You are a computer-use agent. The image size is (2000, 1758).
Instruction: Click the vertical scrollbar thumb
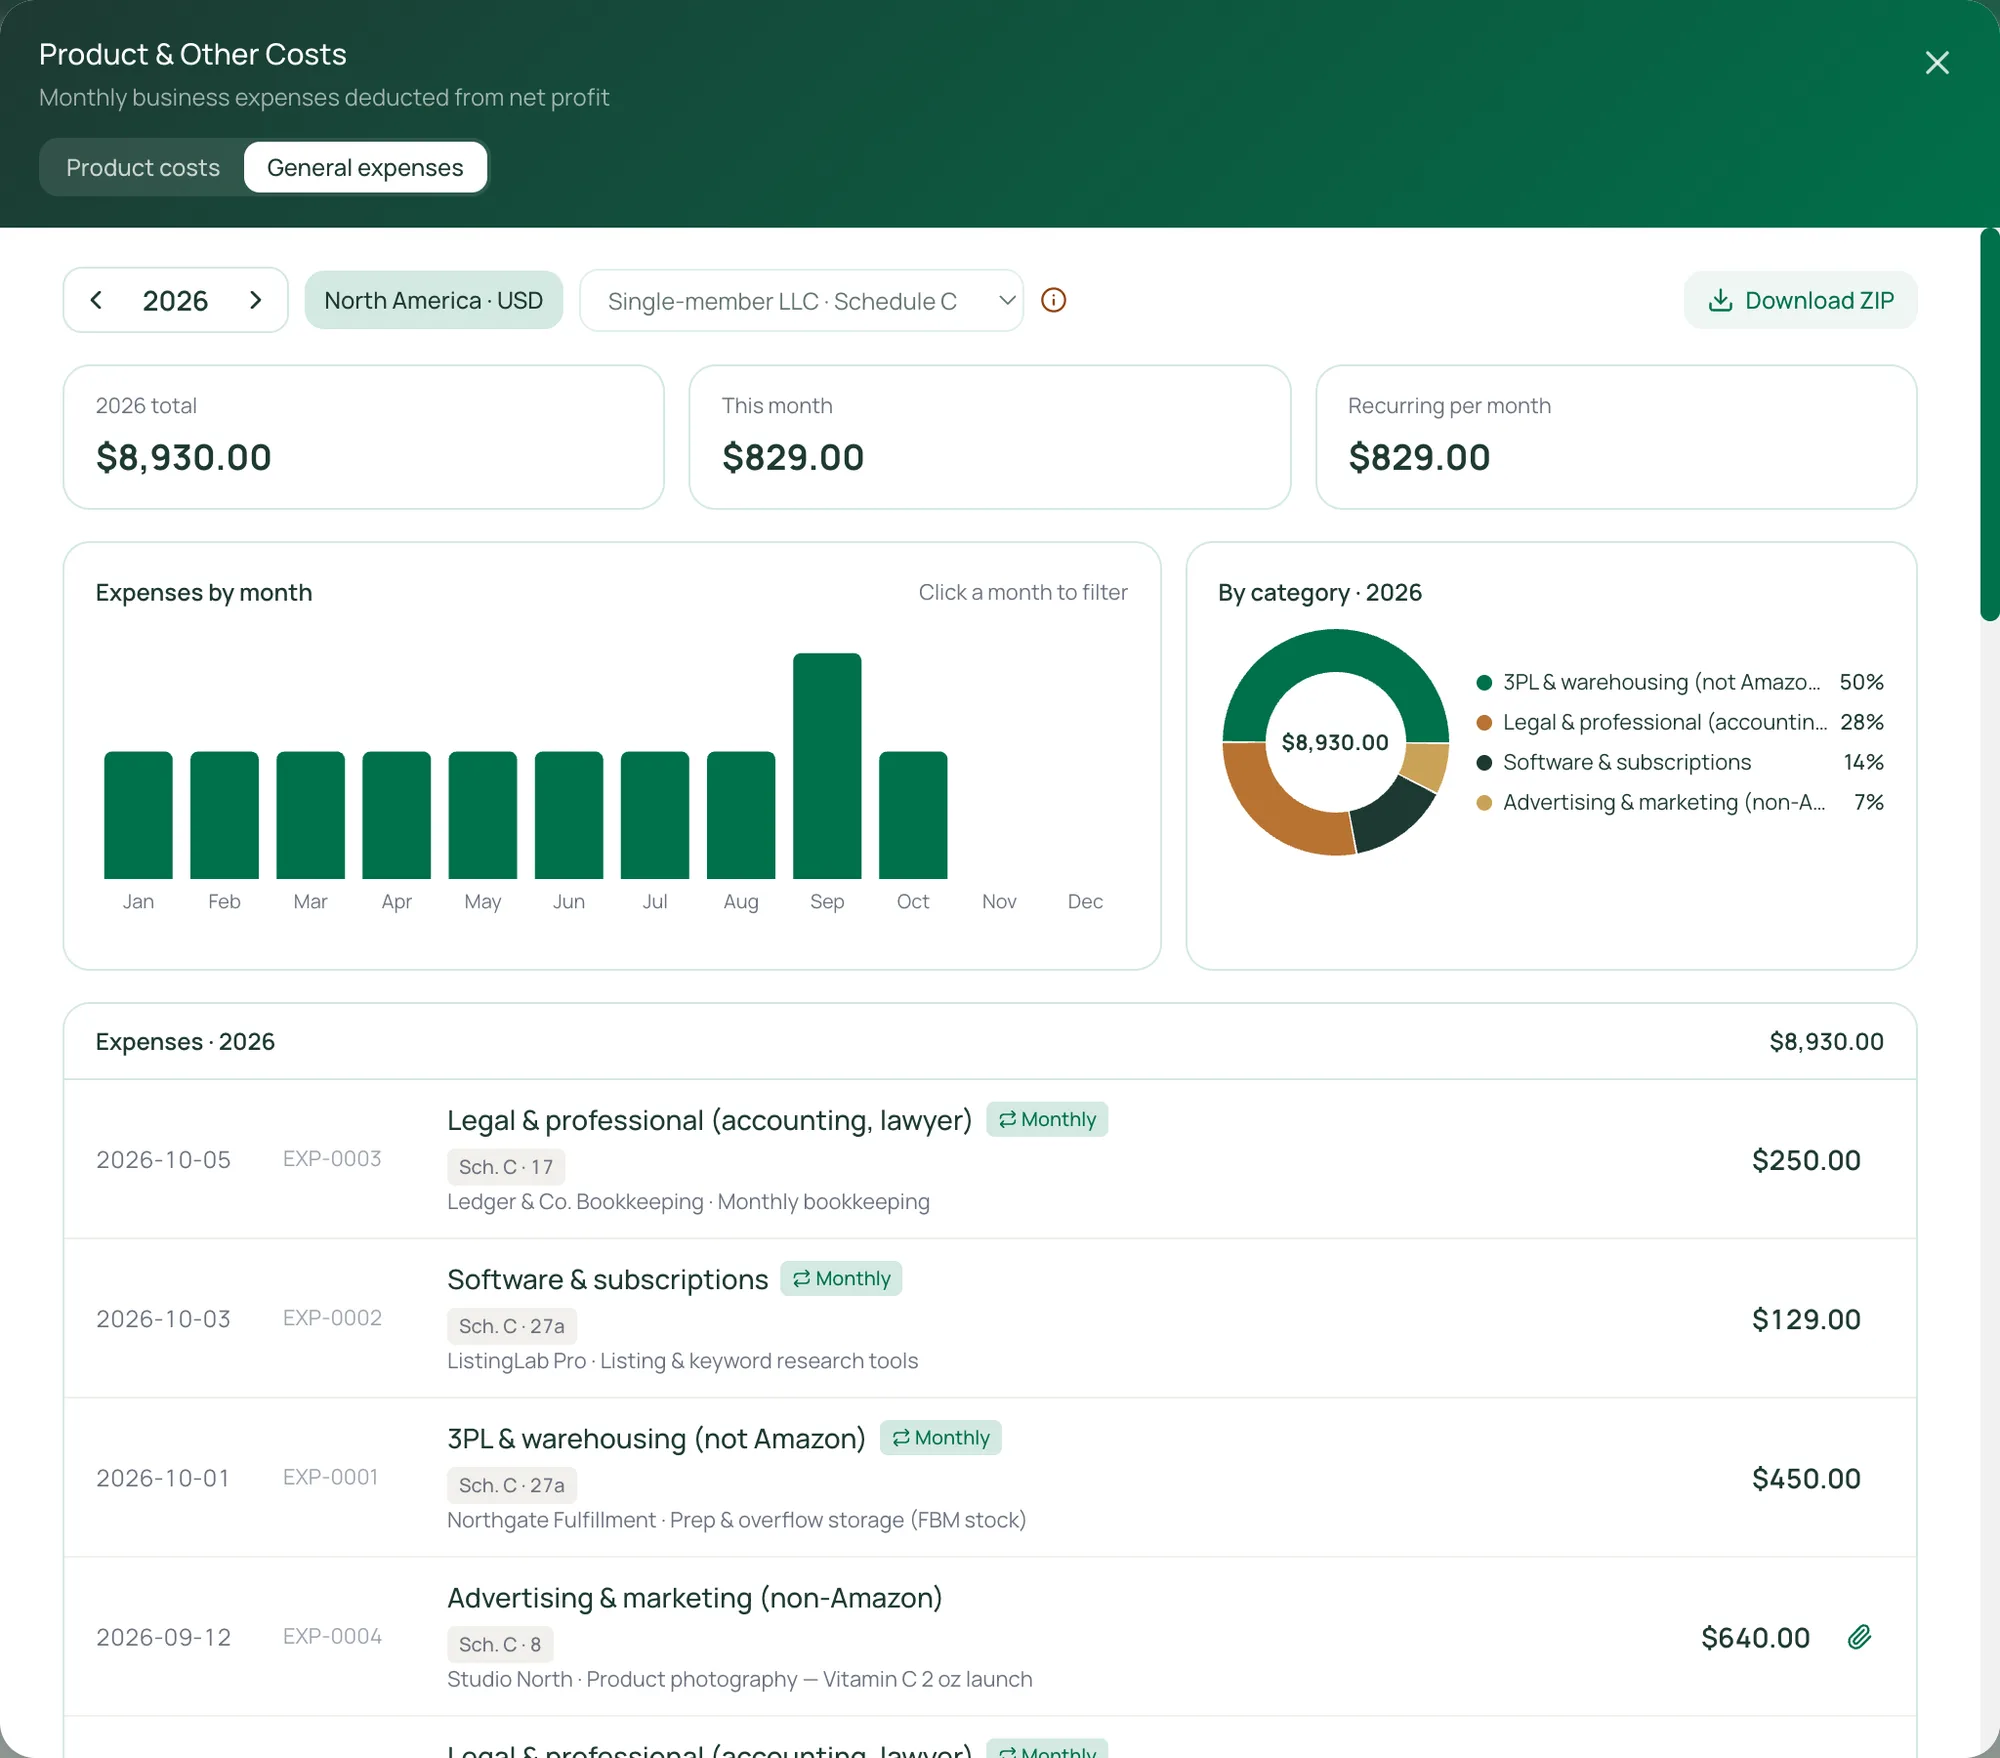click(1989, 425)
